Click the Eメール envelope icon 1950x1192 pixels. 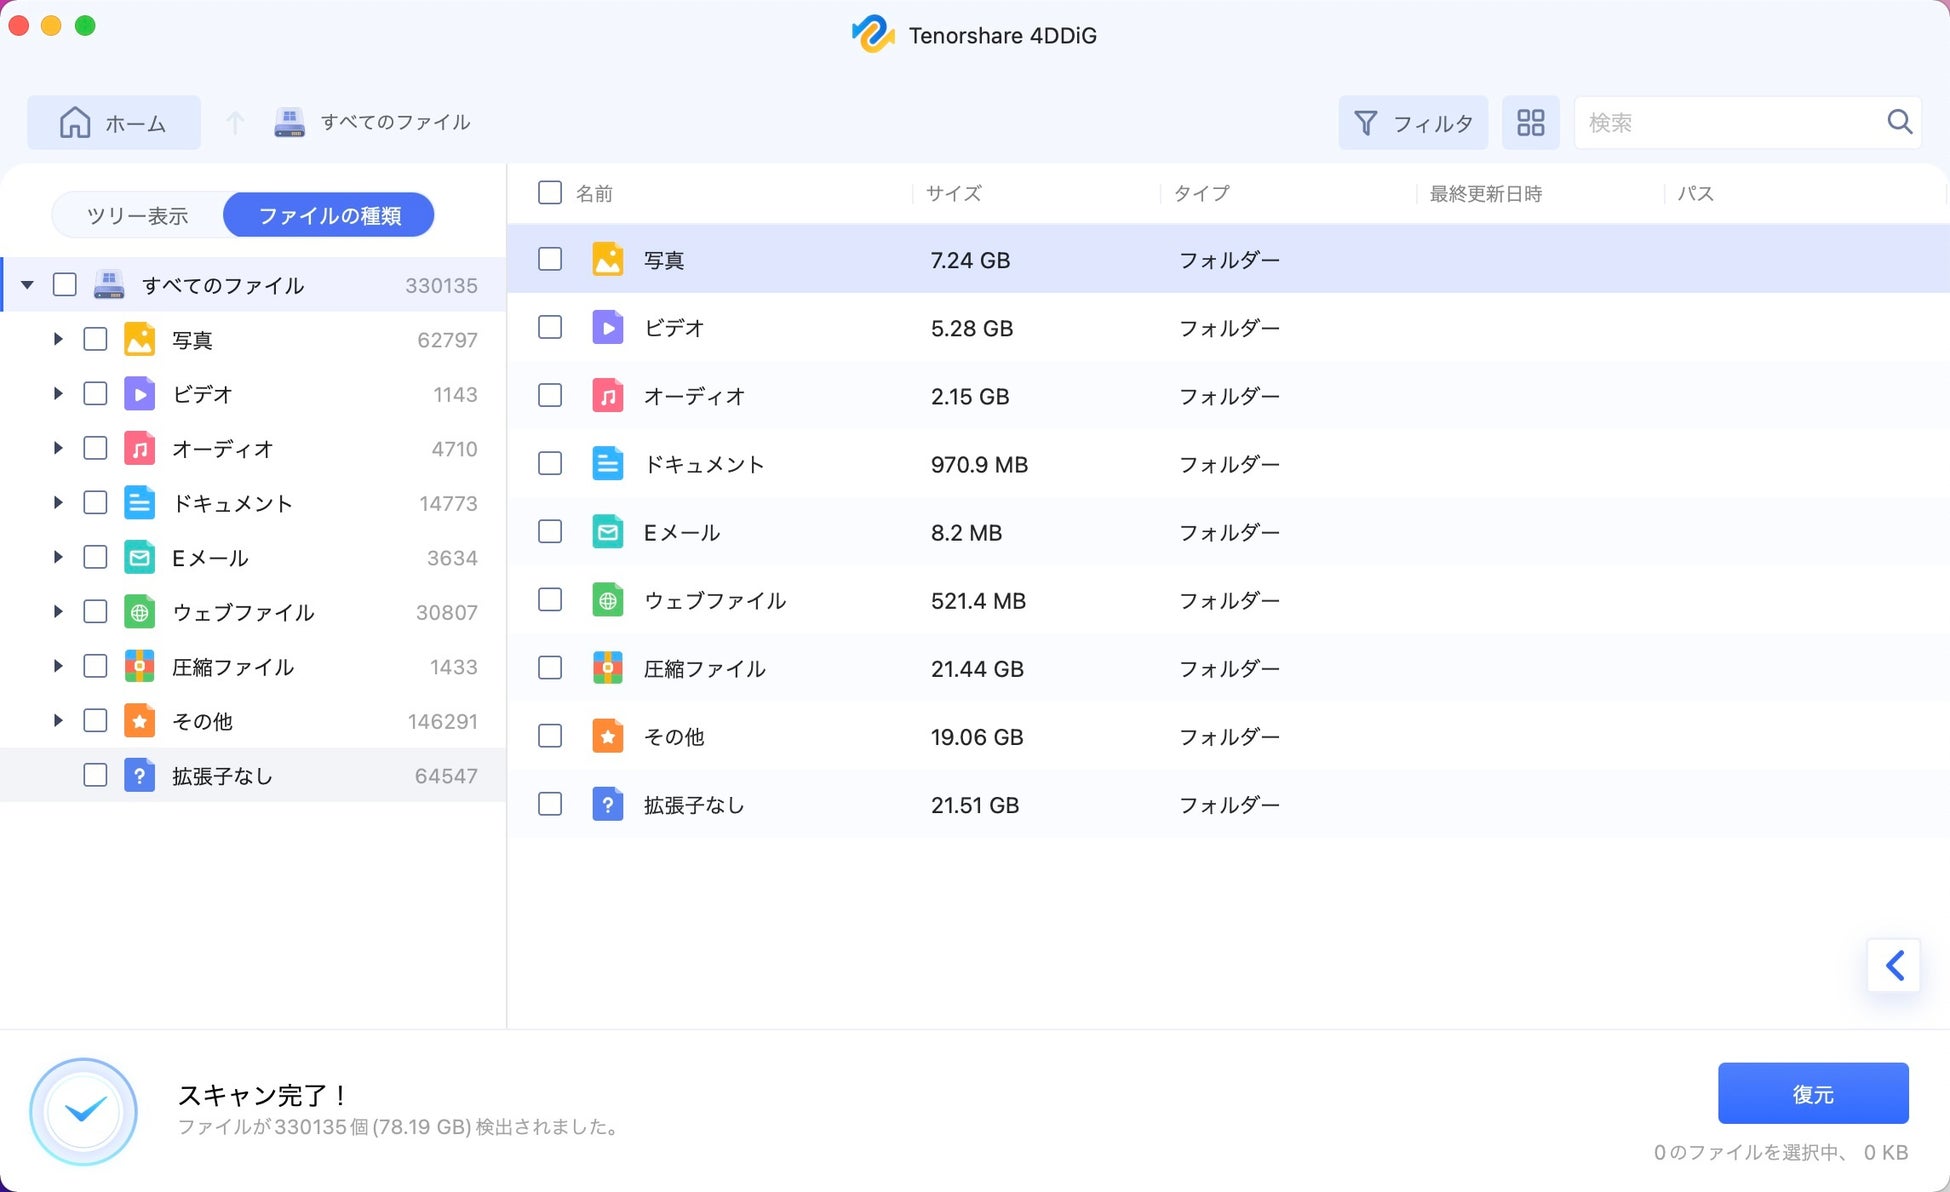140,557
